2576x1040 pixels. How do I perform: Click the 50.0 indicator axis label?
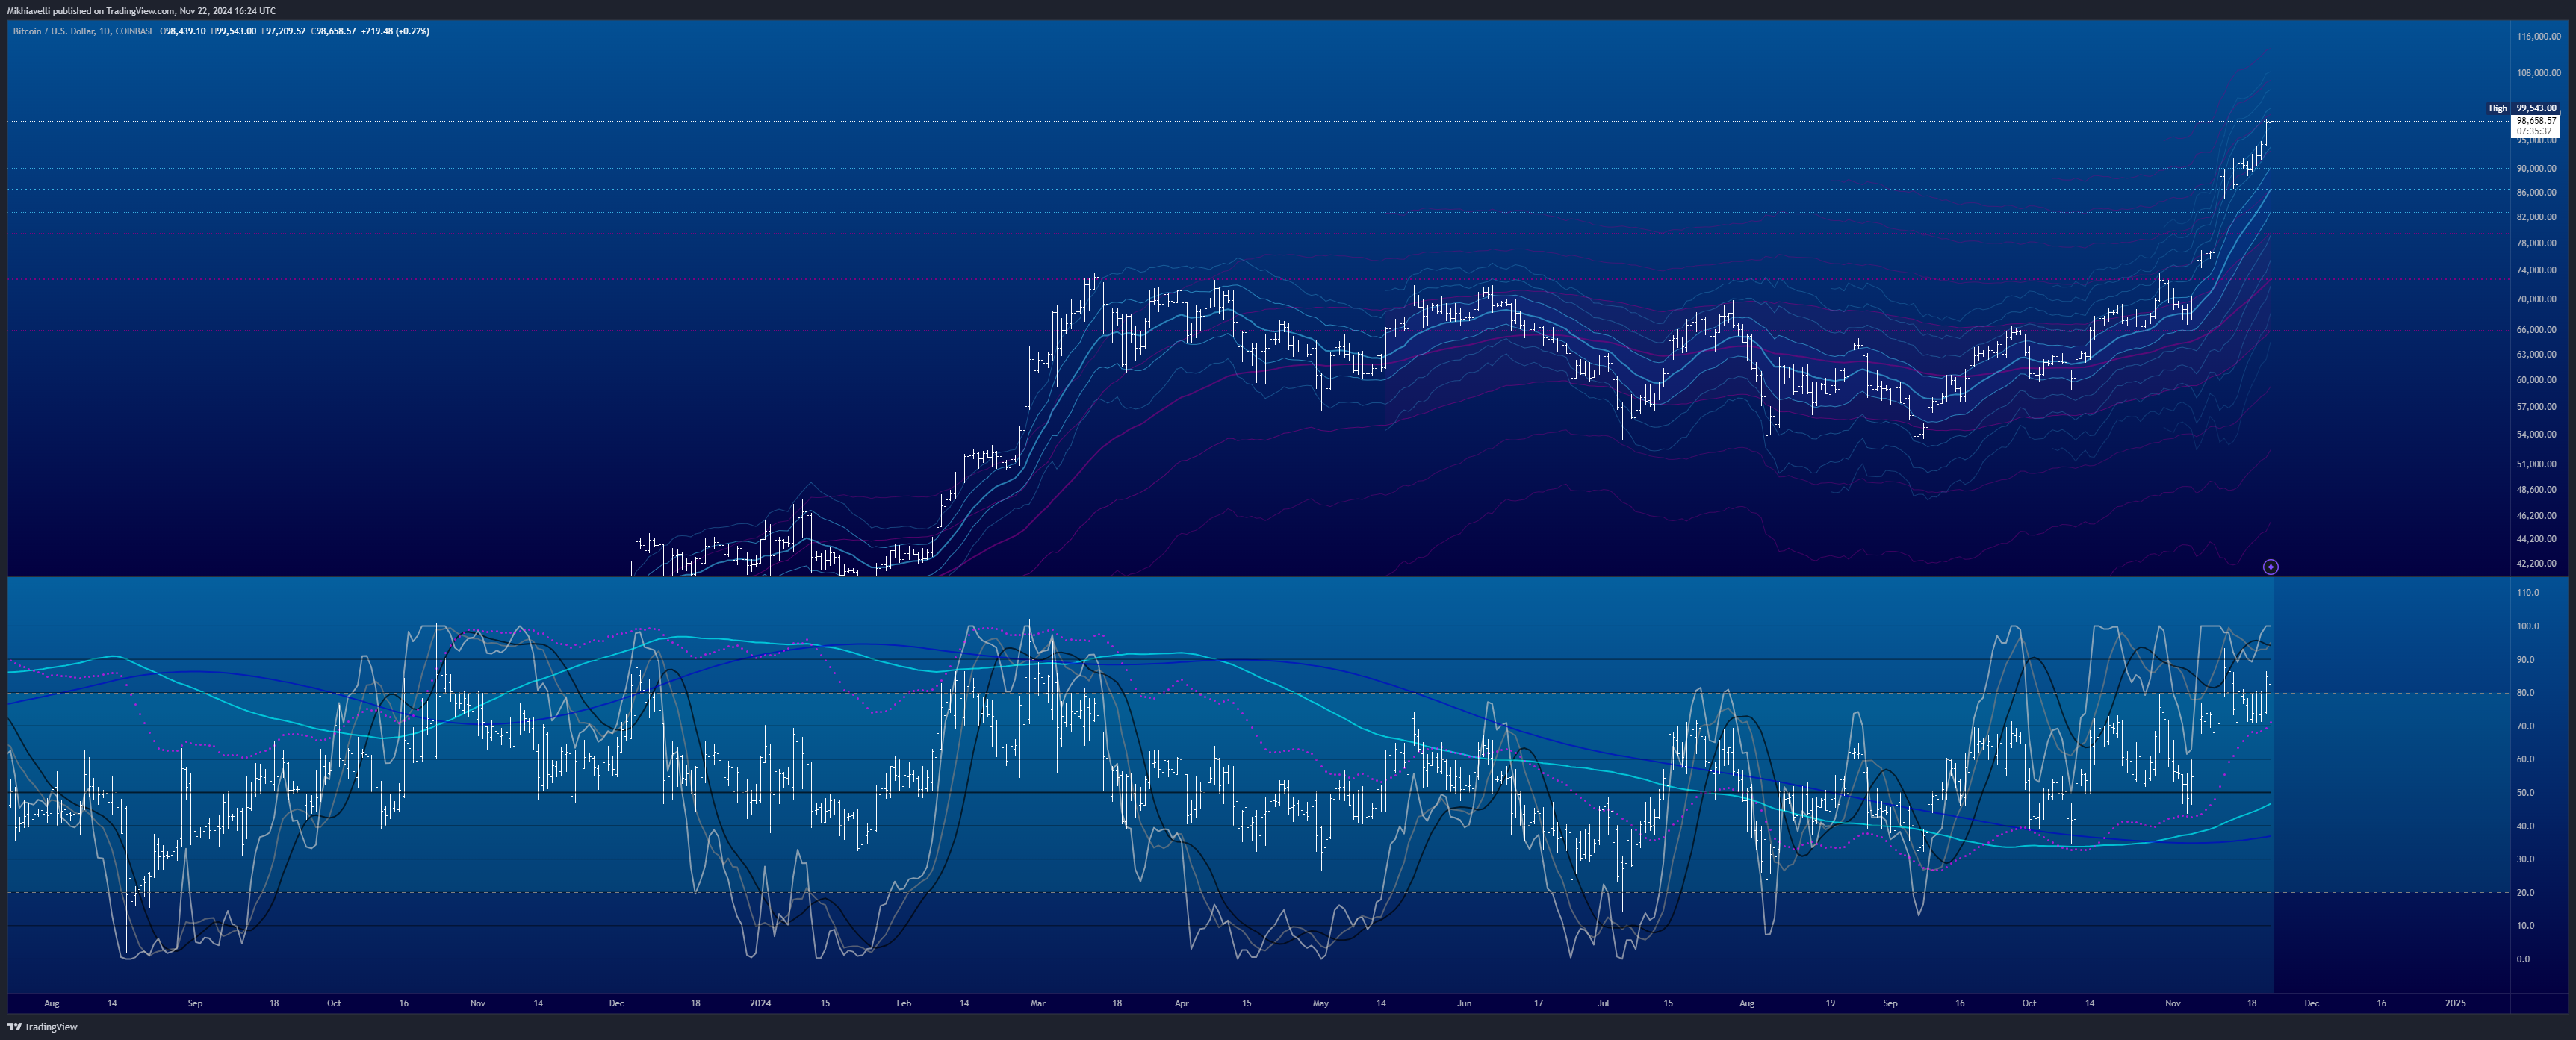pyautogui.click(x=2526, y=793)
